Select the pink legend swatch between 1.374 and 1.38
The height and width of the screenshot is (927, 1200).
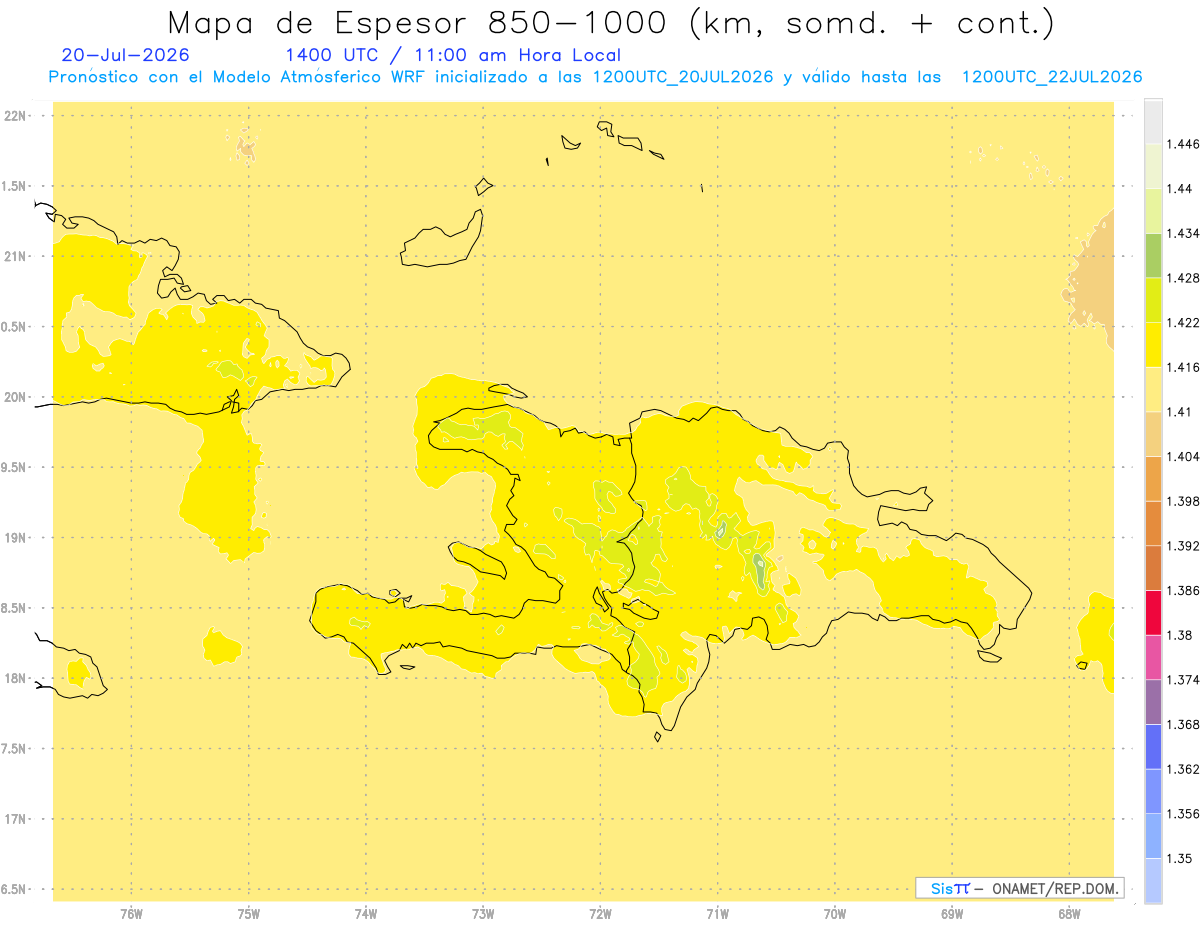point(1153,657)
